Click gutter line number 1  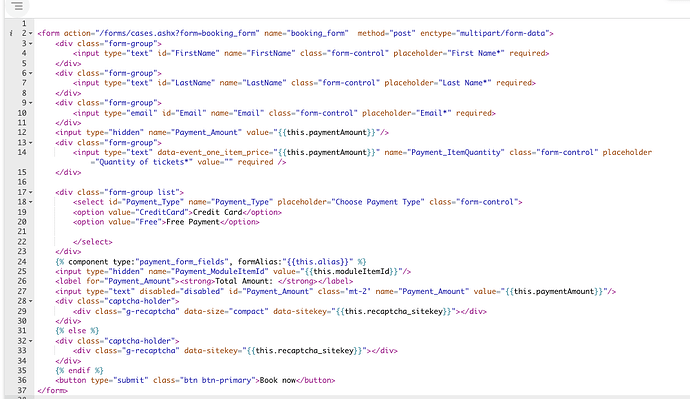24,23
